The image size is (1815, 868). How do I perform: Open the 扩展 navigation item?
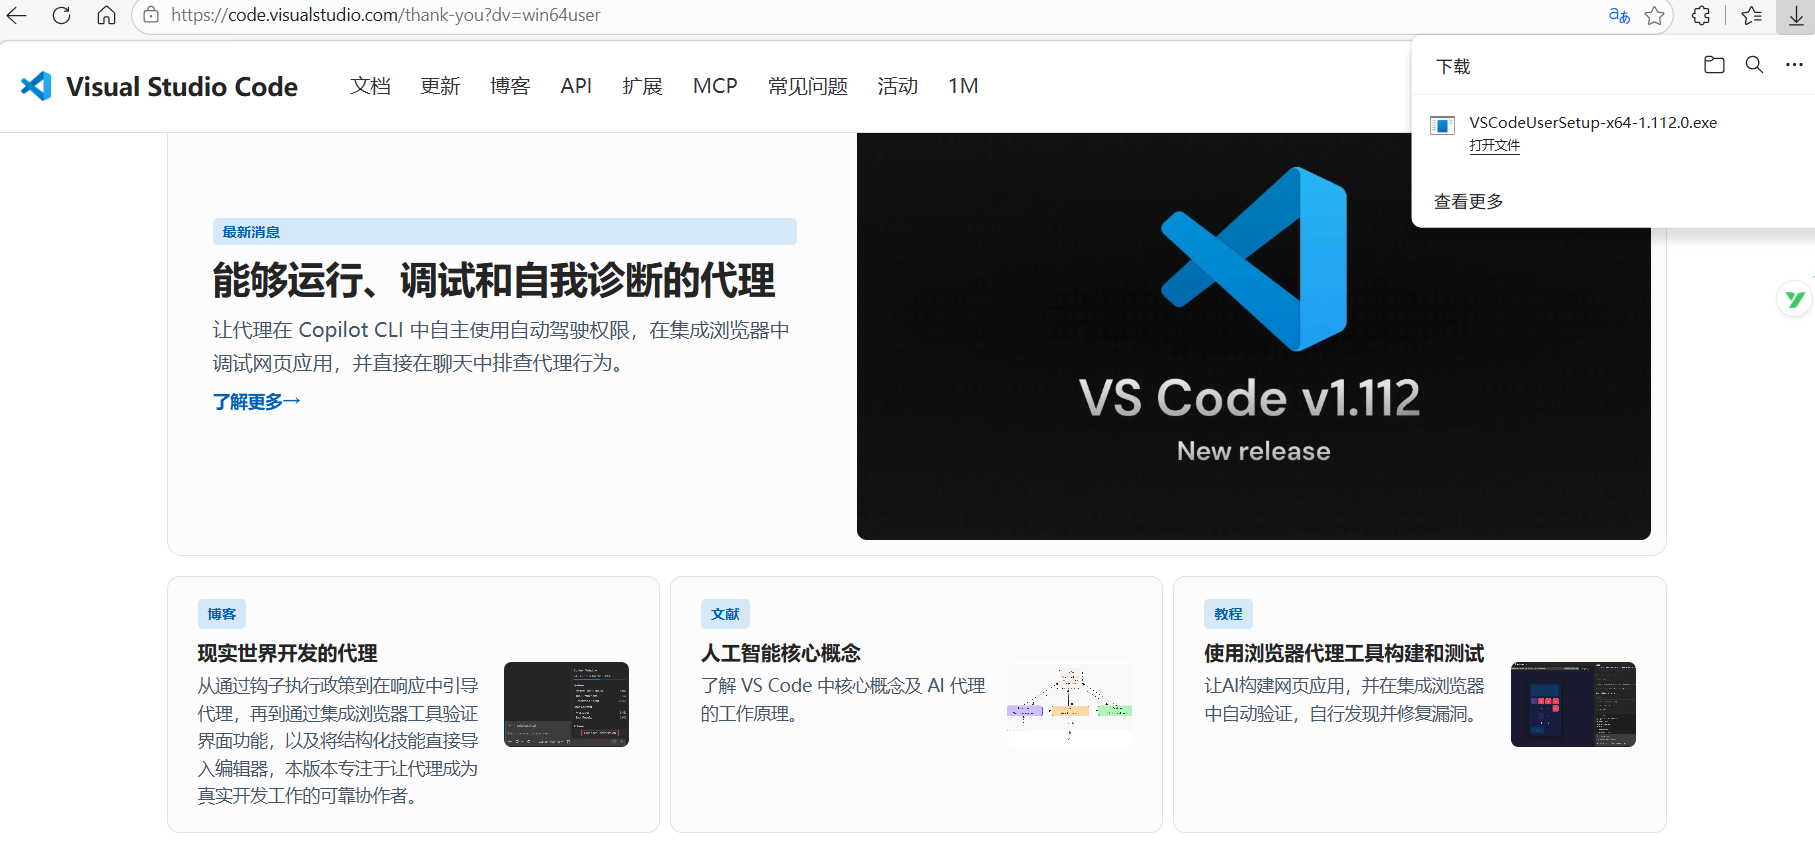(642, 86)
